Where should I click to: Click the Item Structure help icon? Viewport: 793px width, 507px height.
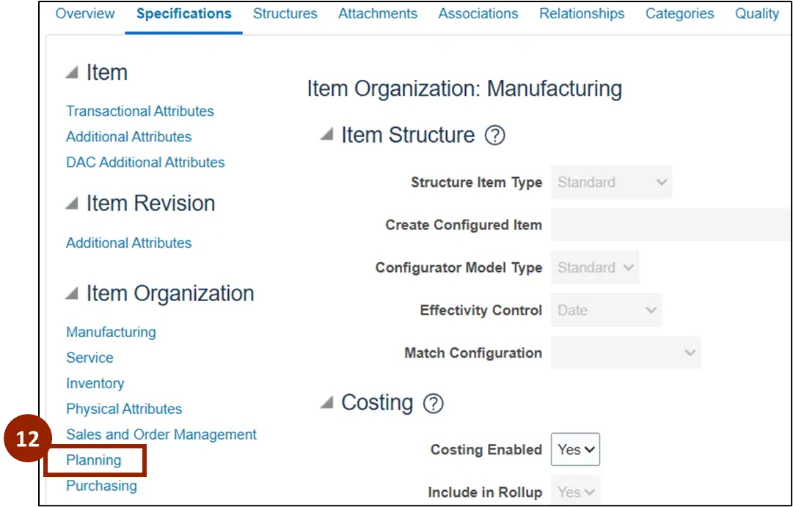click(494, 136)
